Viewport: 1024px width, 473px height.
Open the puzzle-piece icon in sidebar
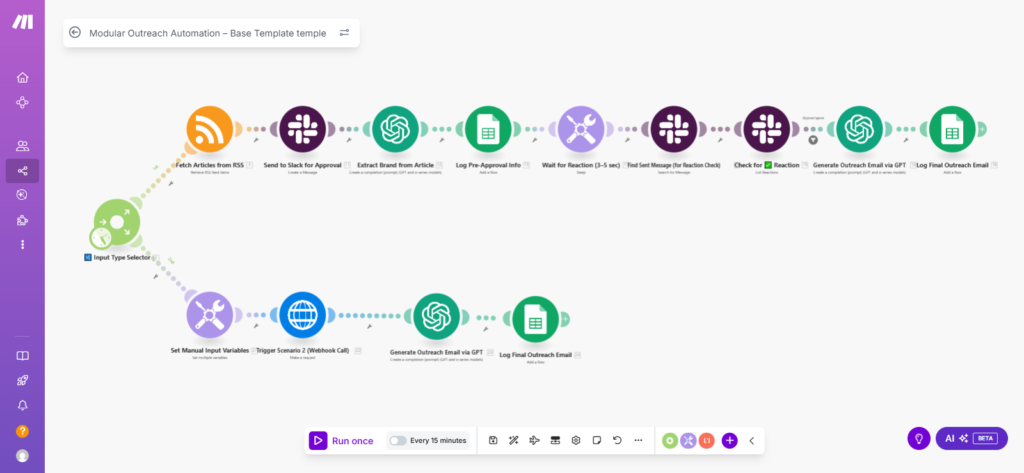coord(22,220)
